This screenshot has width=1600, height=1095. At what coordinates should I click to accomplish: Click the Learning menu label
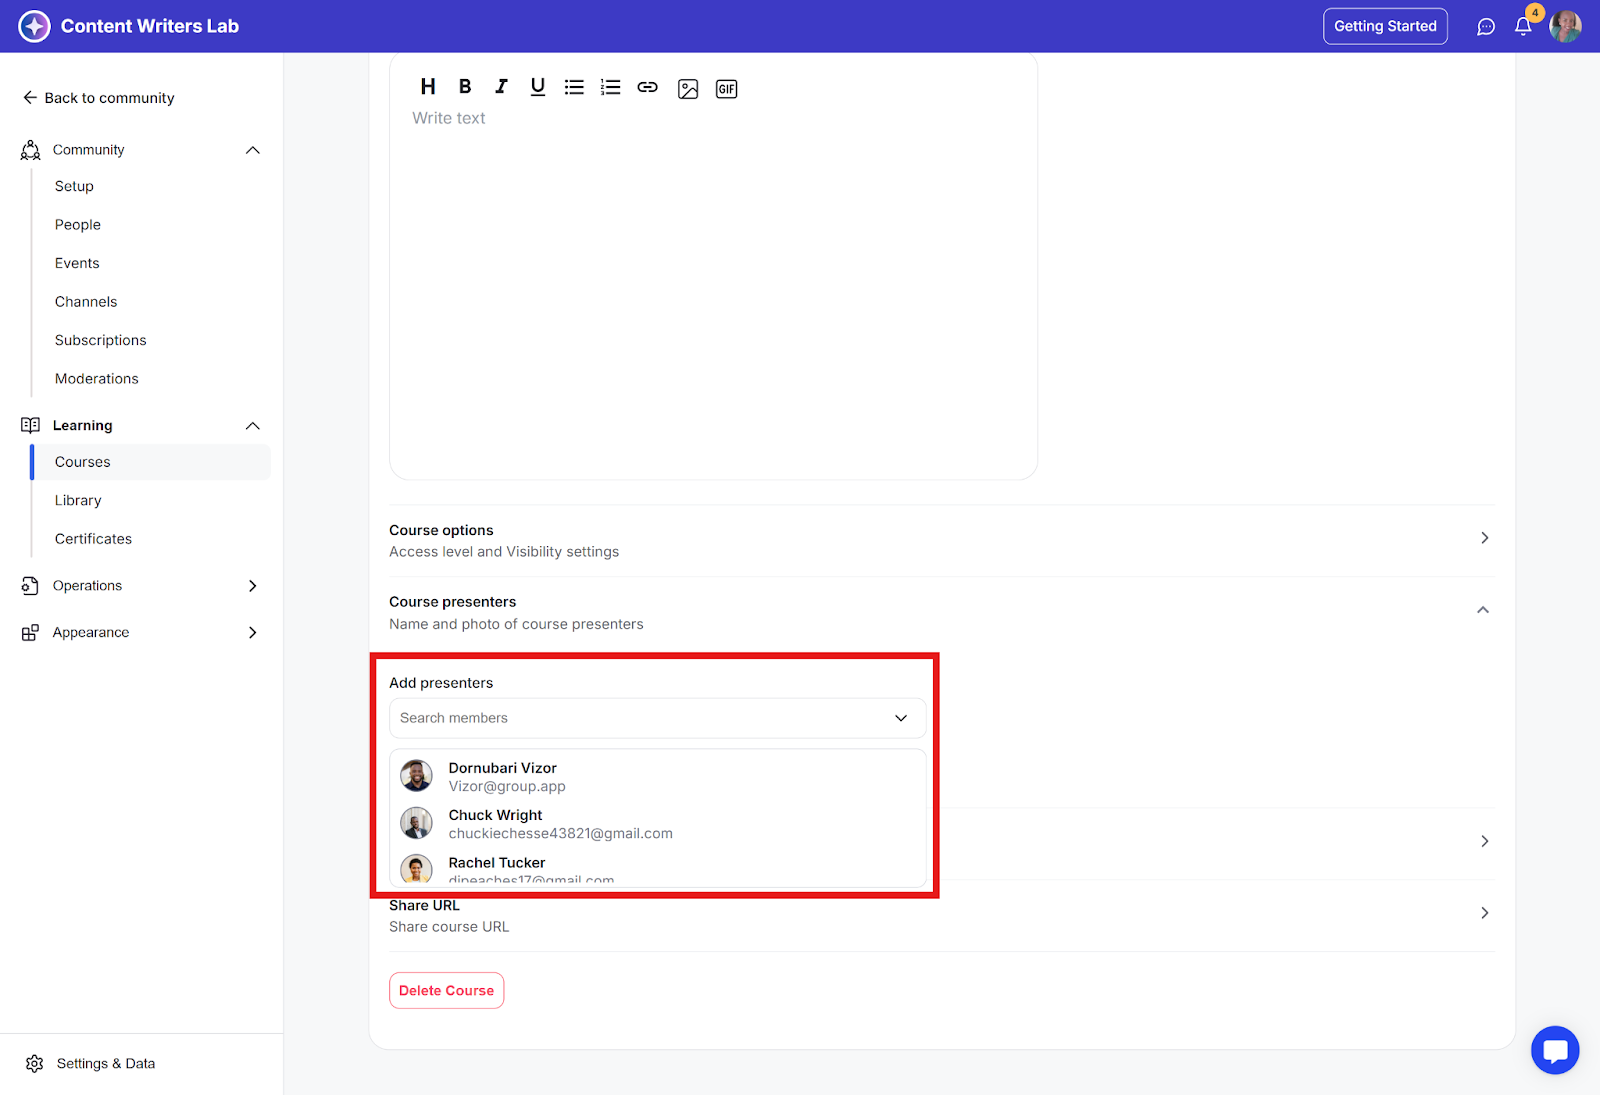tap(83, 426)
